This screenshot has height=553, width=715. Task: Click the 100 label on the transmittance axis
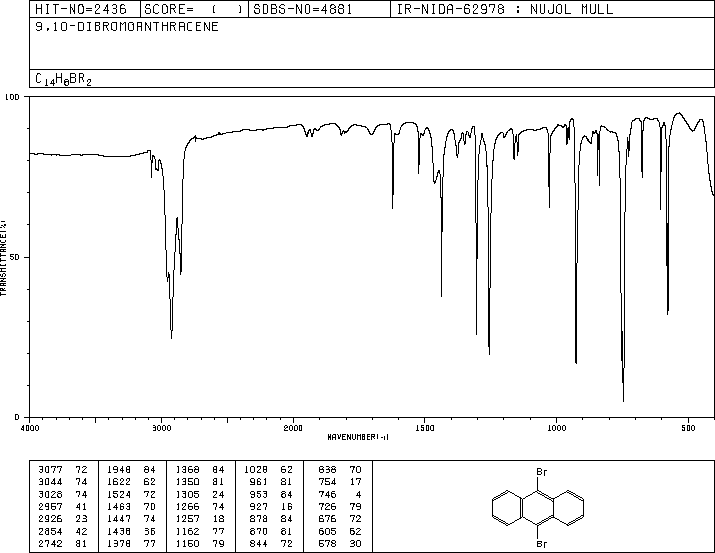12,97
